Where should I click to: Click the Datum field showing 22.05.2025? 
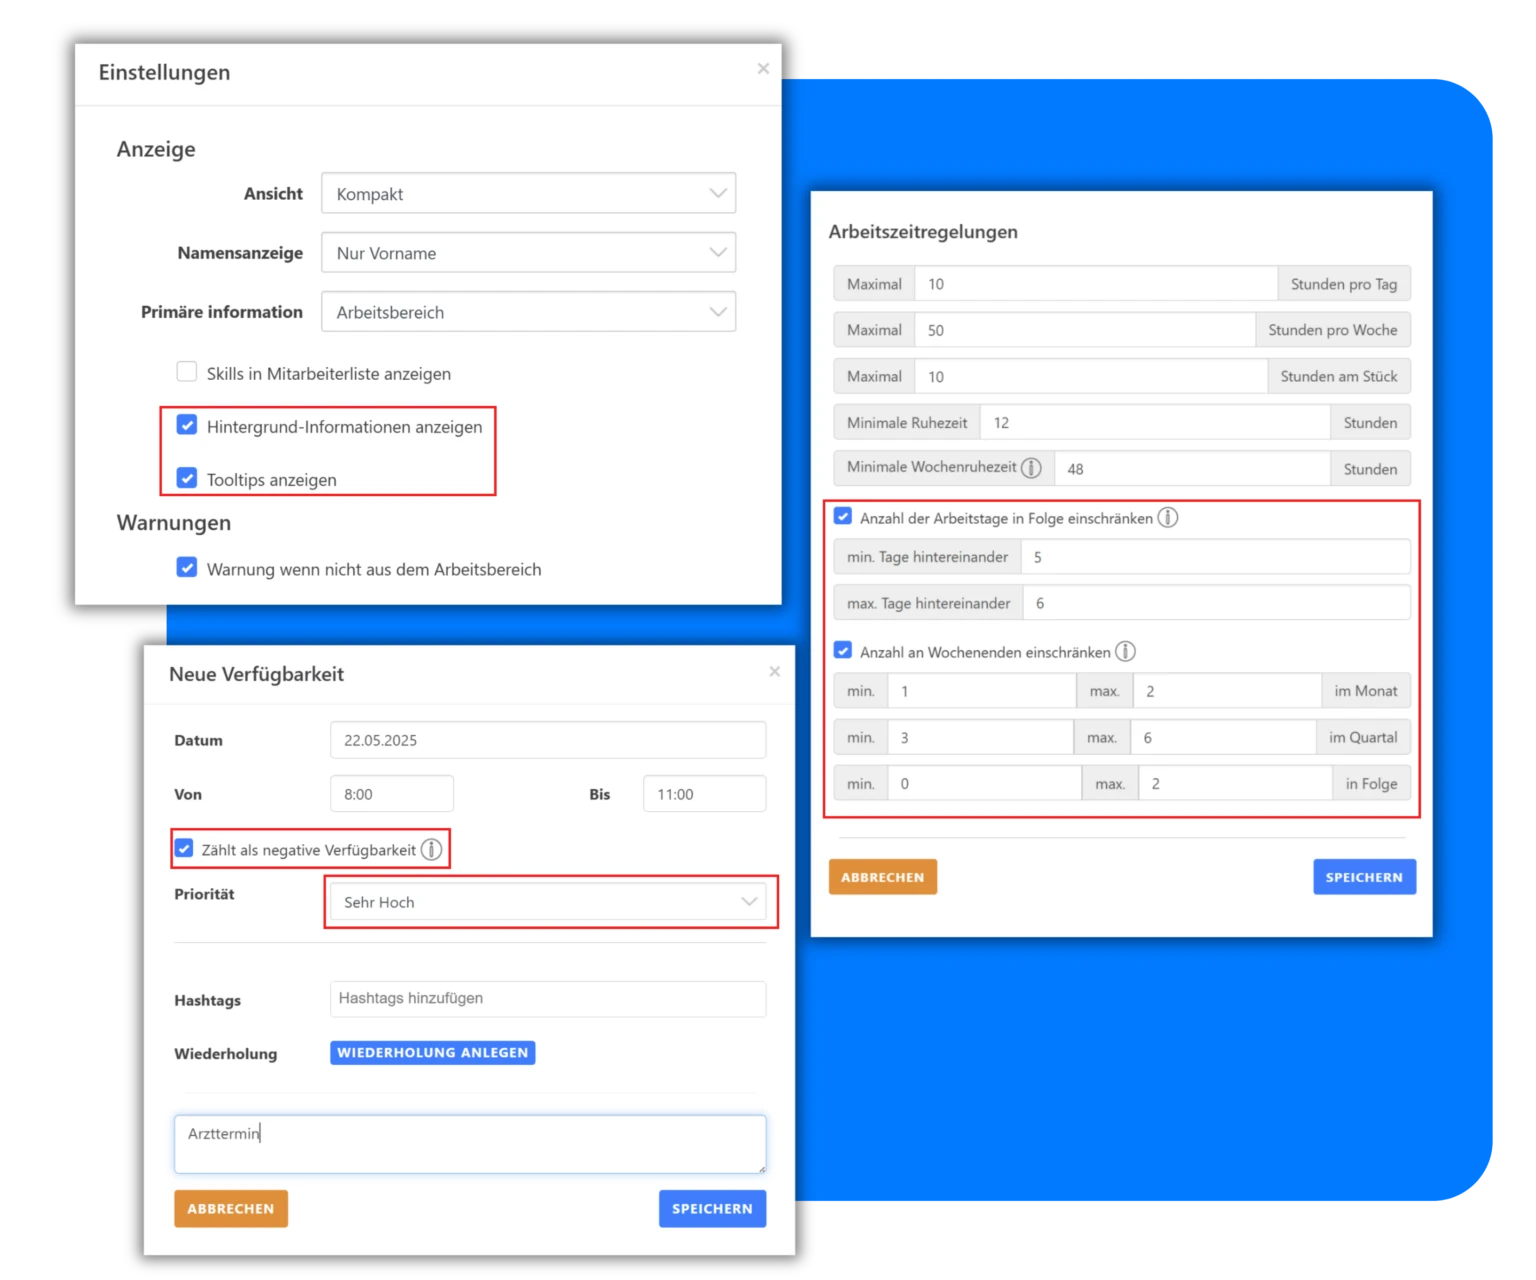pyautogui.click(x=548, y=740)
